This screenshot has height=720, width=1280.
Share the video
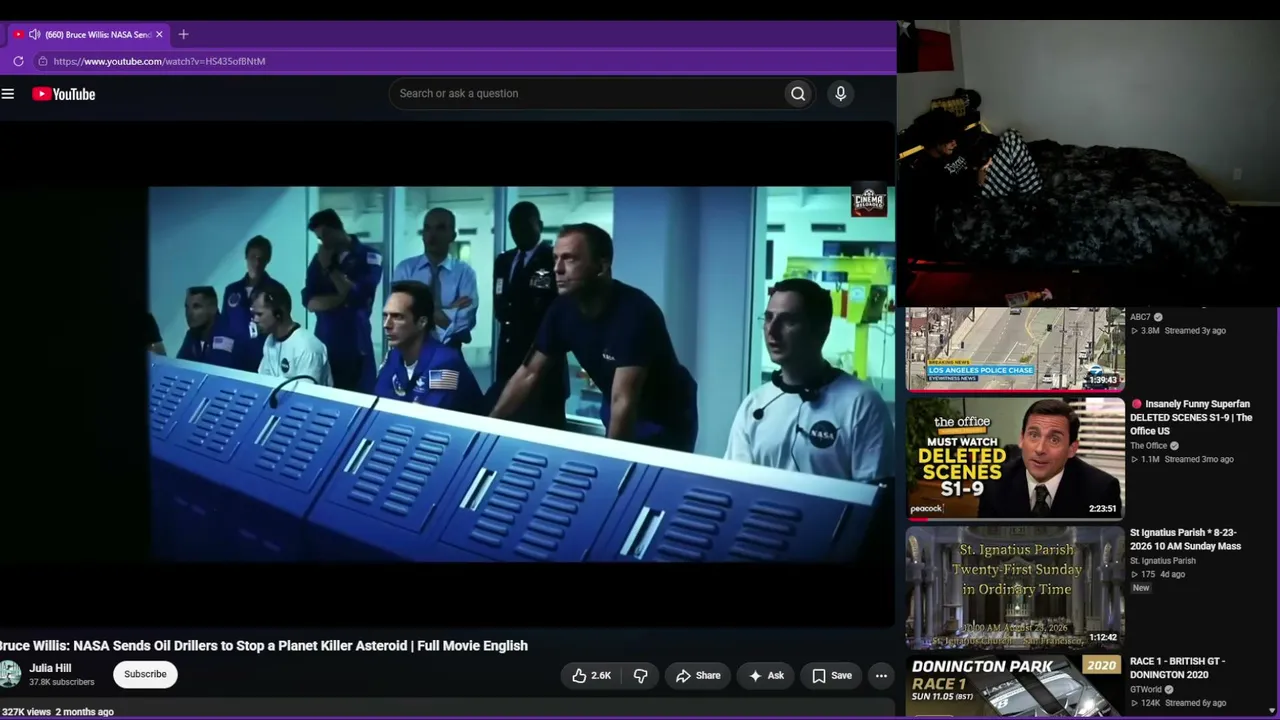pyautogui.click(x=698, y=676)
